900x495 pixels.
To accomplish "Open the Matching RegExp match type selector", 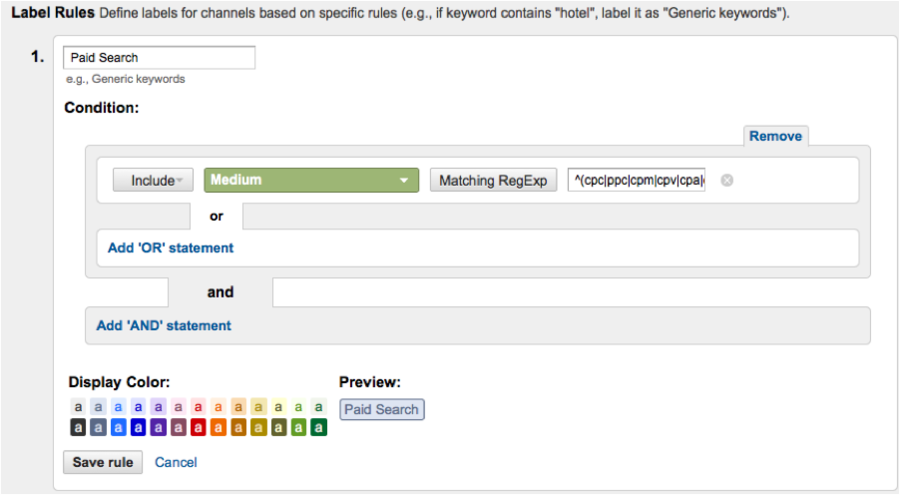I will coord(493,180).
